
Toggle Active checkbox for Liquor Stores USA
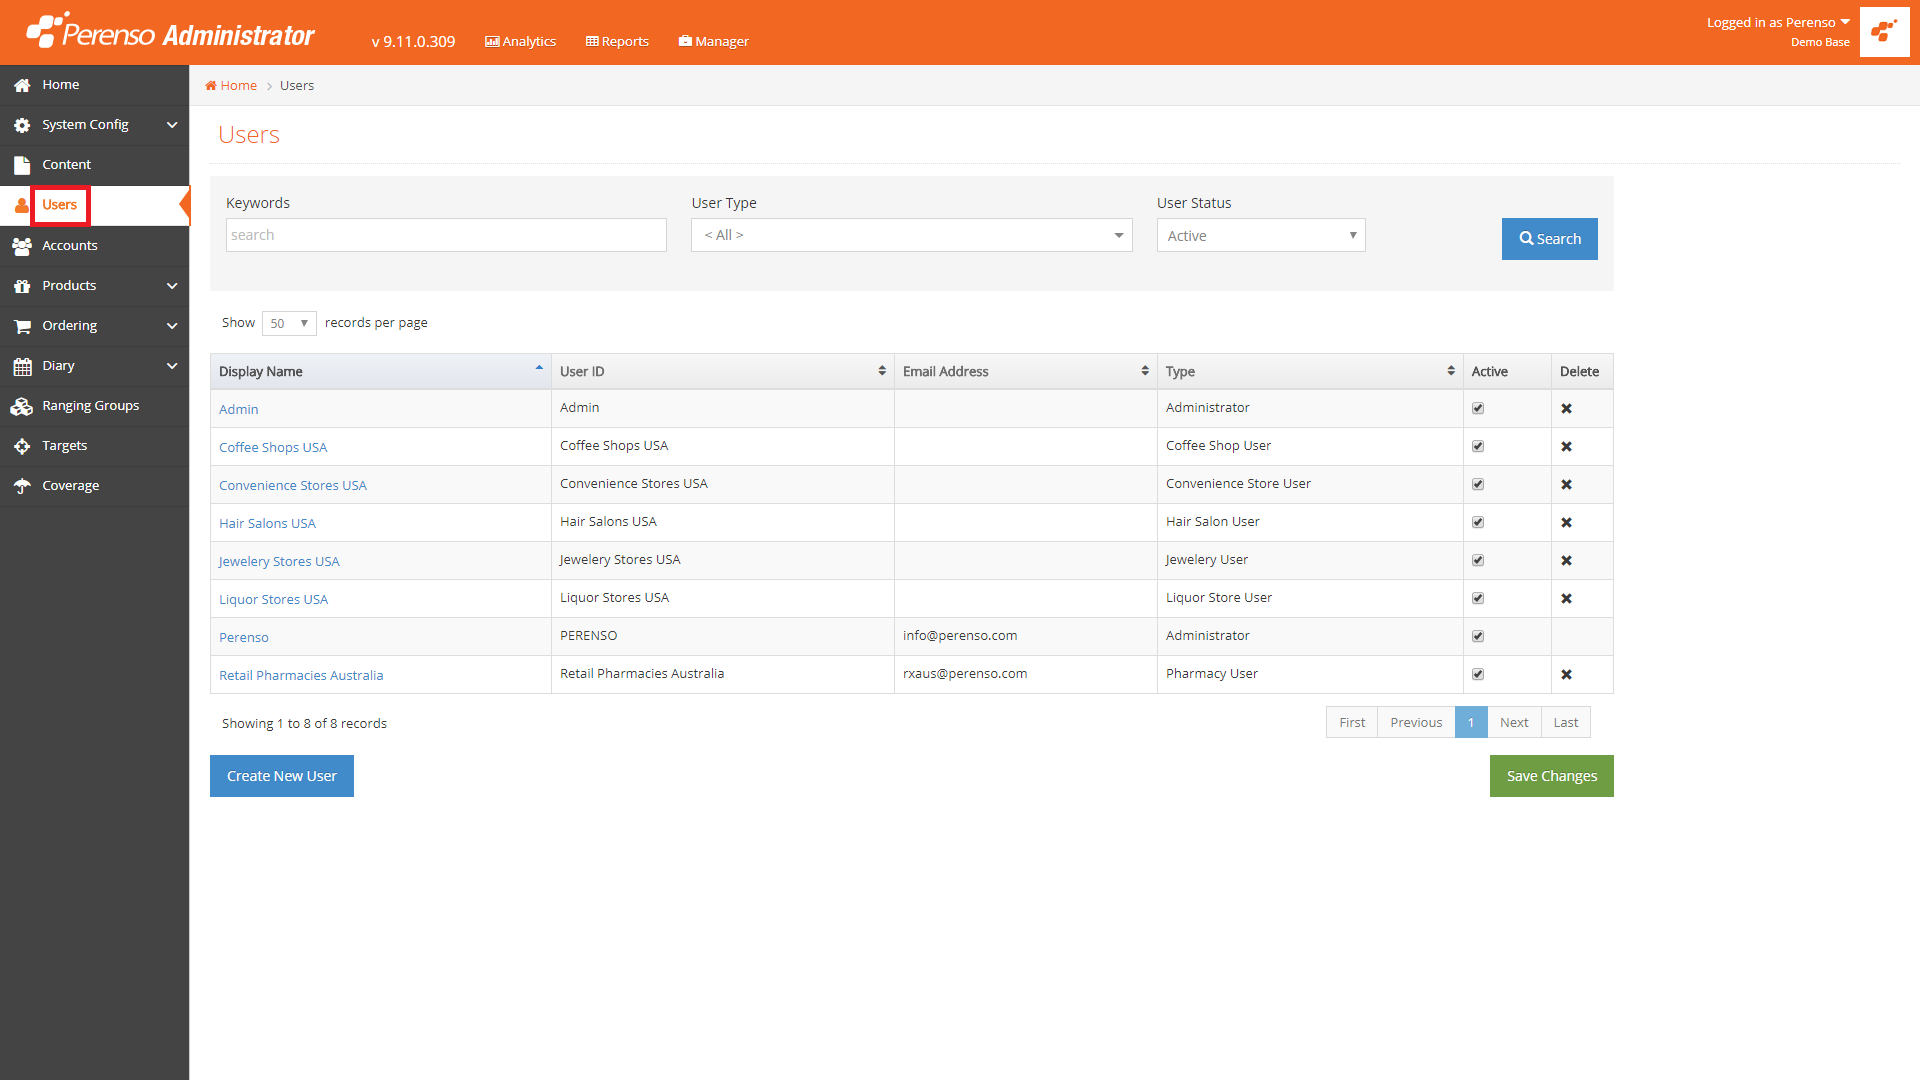[1478, 599]
